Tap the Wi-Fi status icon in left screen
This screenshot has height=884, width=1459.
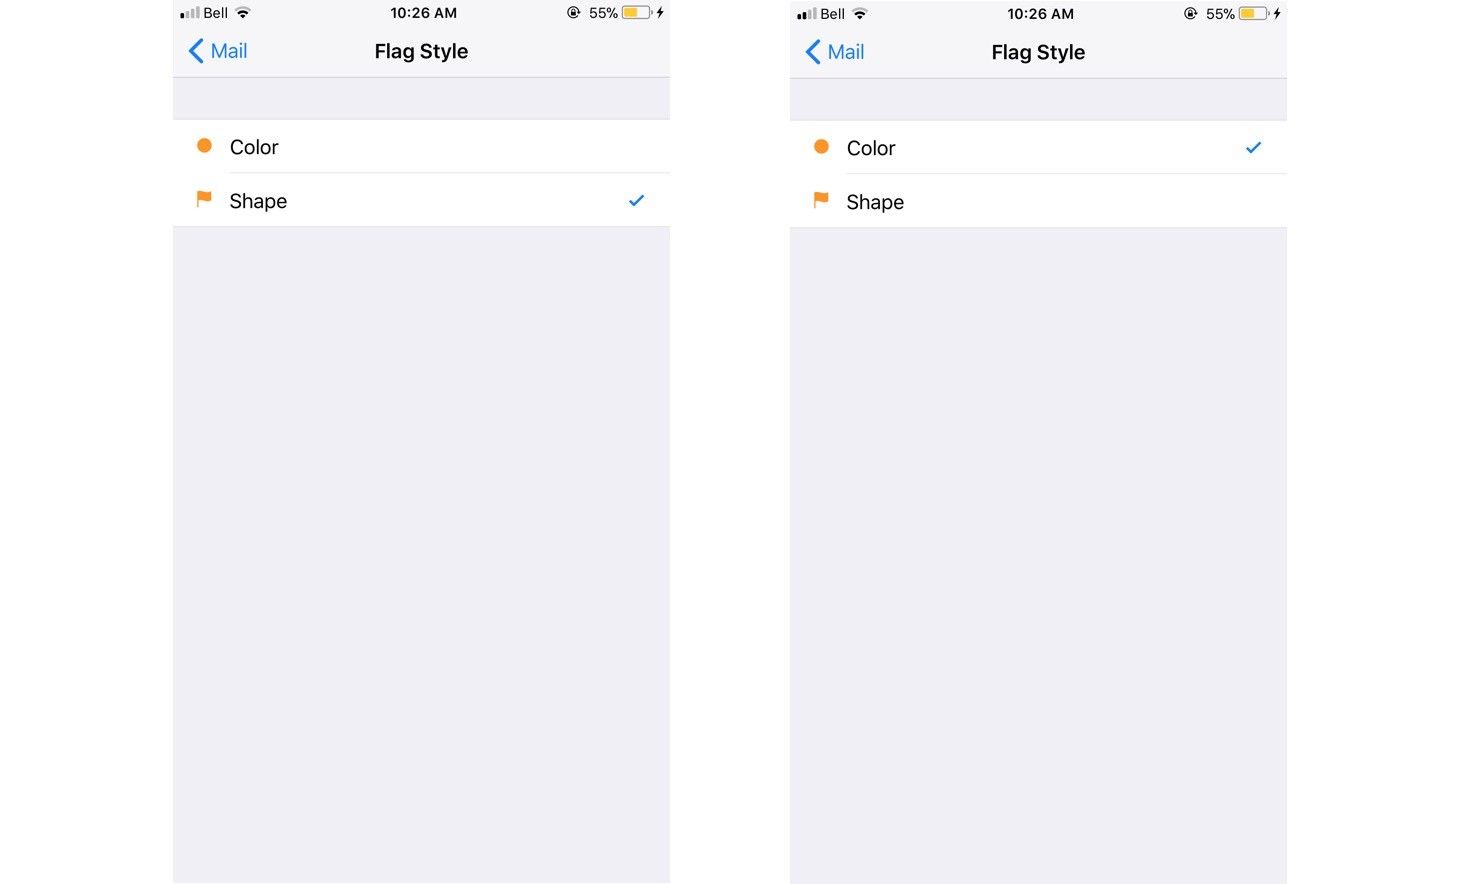[243, 13]
